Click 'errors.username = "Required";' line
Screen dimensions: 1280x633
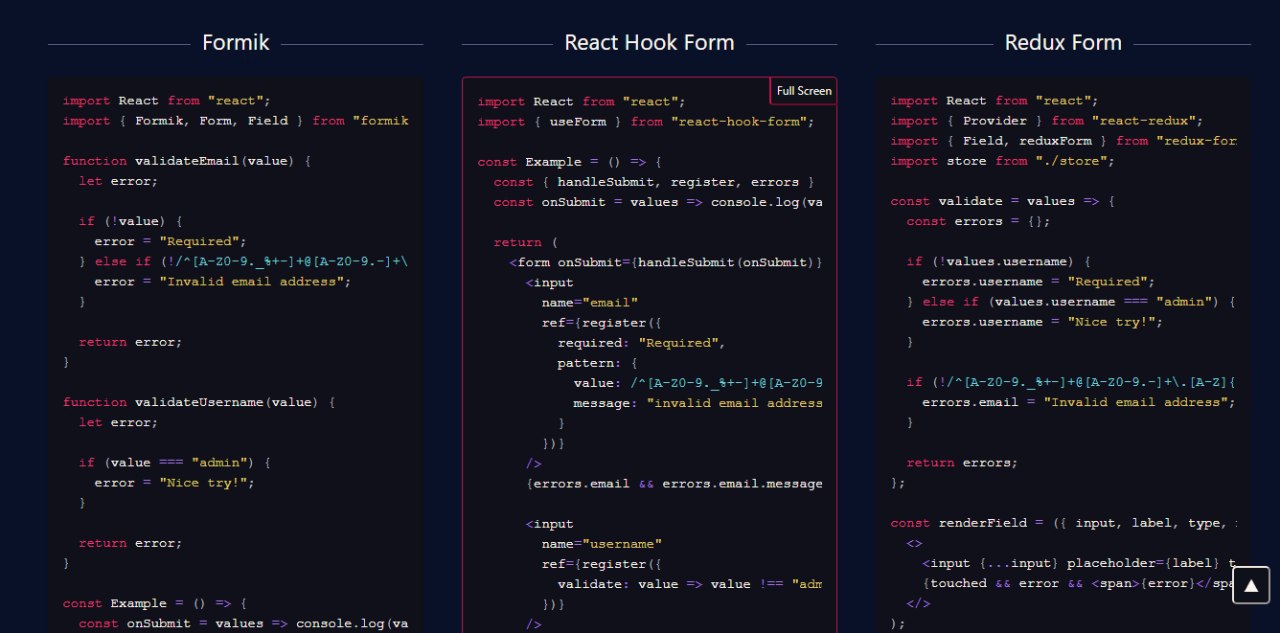(x=1039, y=282)
